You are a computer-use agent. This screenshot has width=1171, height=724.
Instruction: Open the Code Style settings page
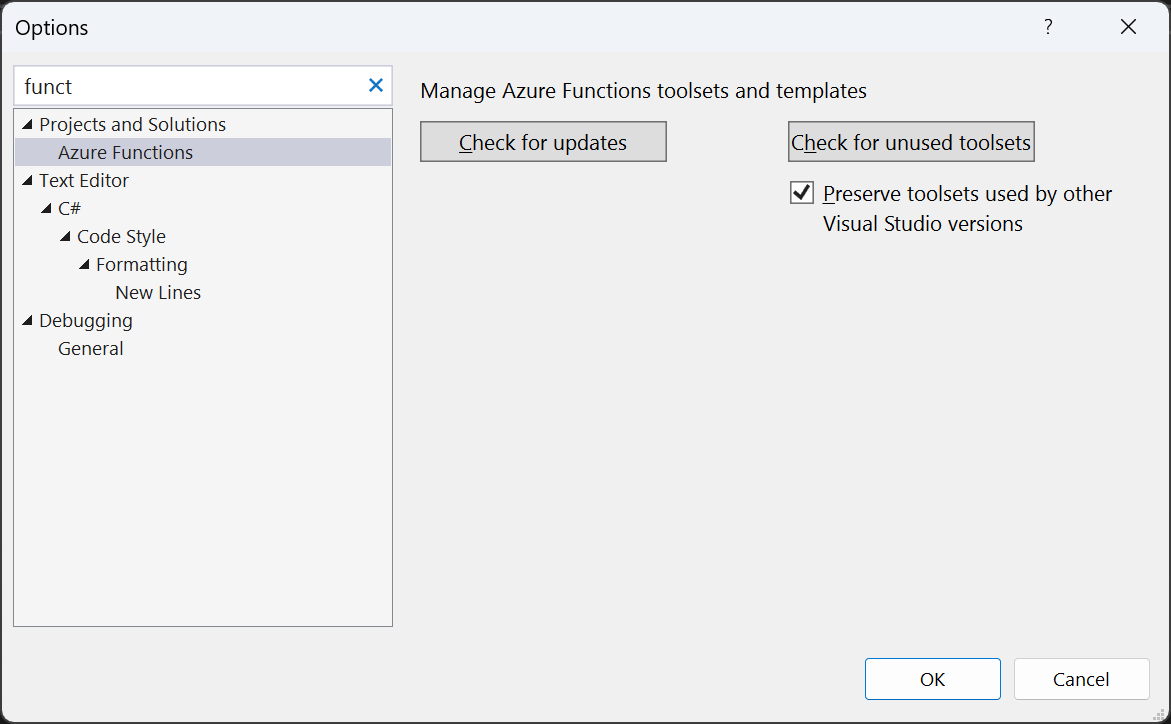tap(121, 236)
